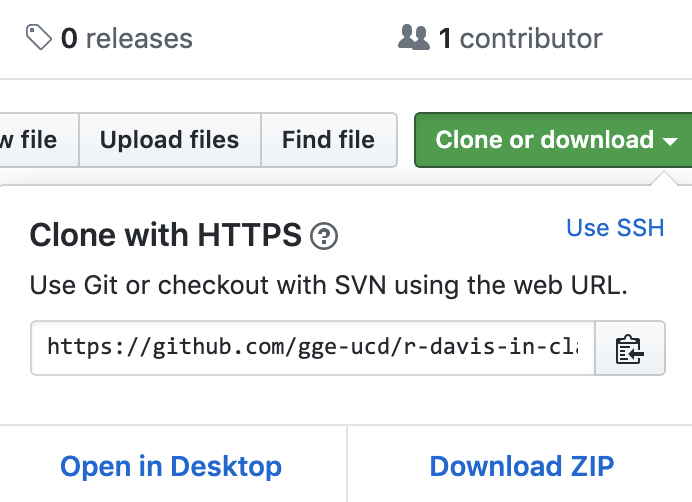Click the copy-to-clipboard icon
The width and height of the screenshot is (692, 502).
[630, 349]
